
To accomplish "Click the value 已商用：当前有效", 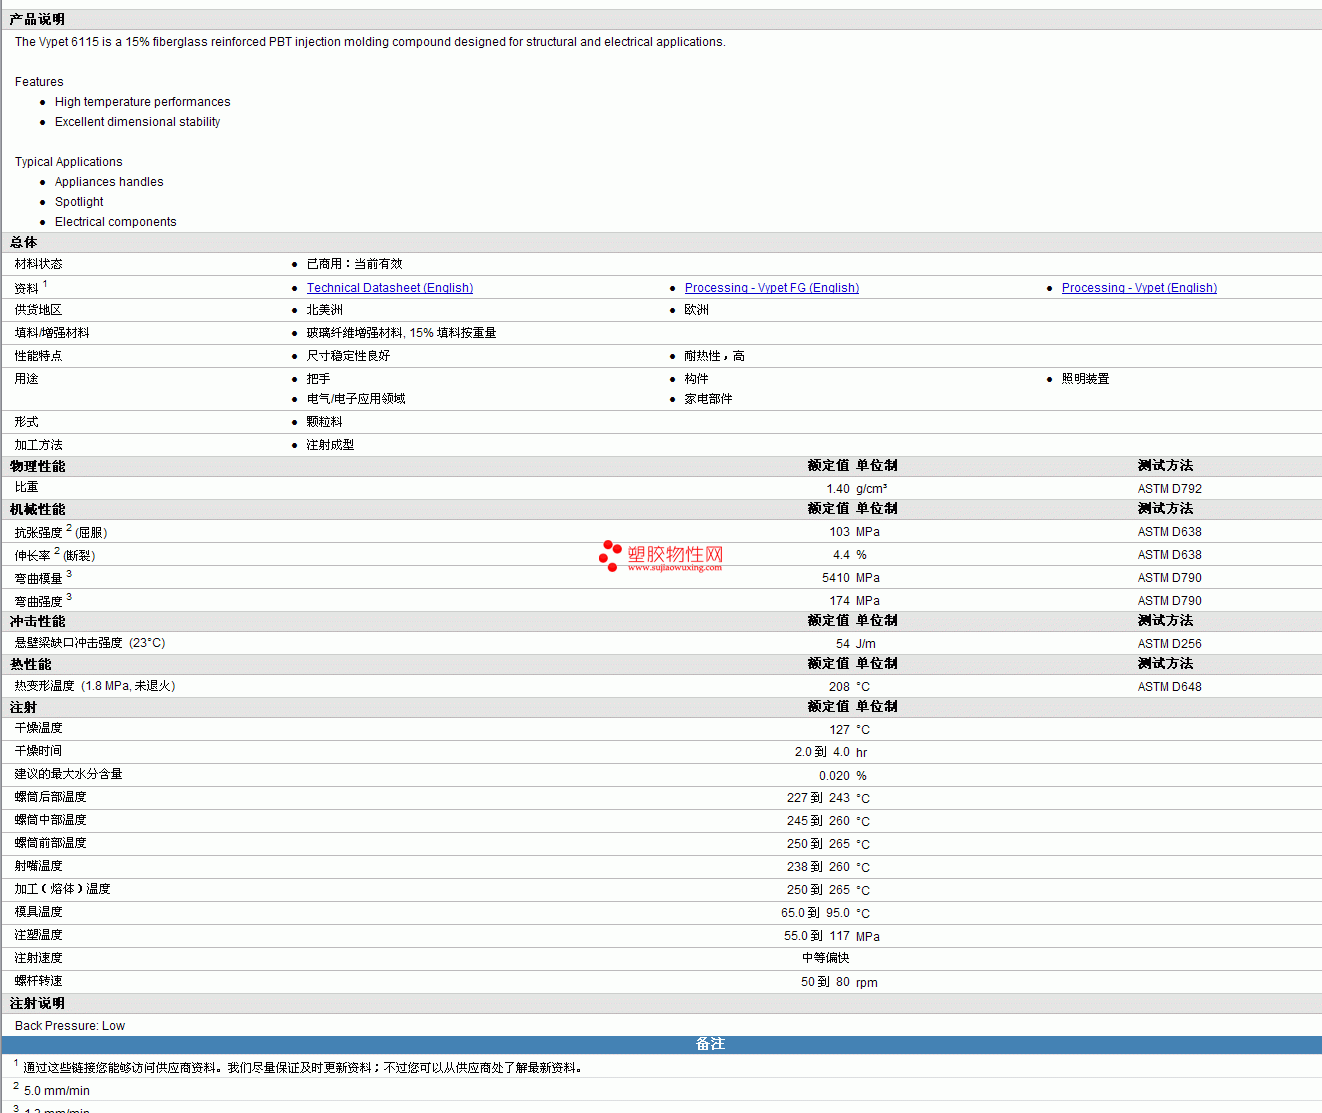I will [355, 264].
